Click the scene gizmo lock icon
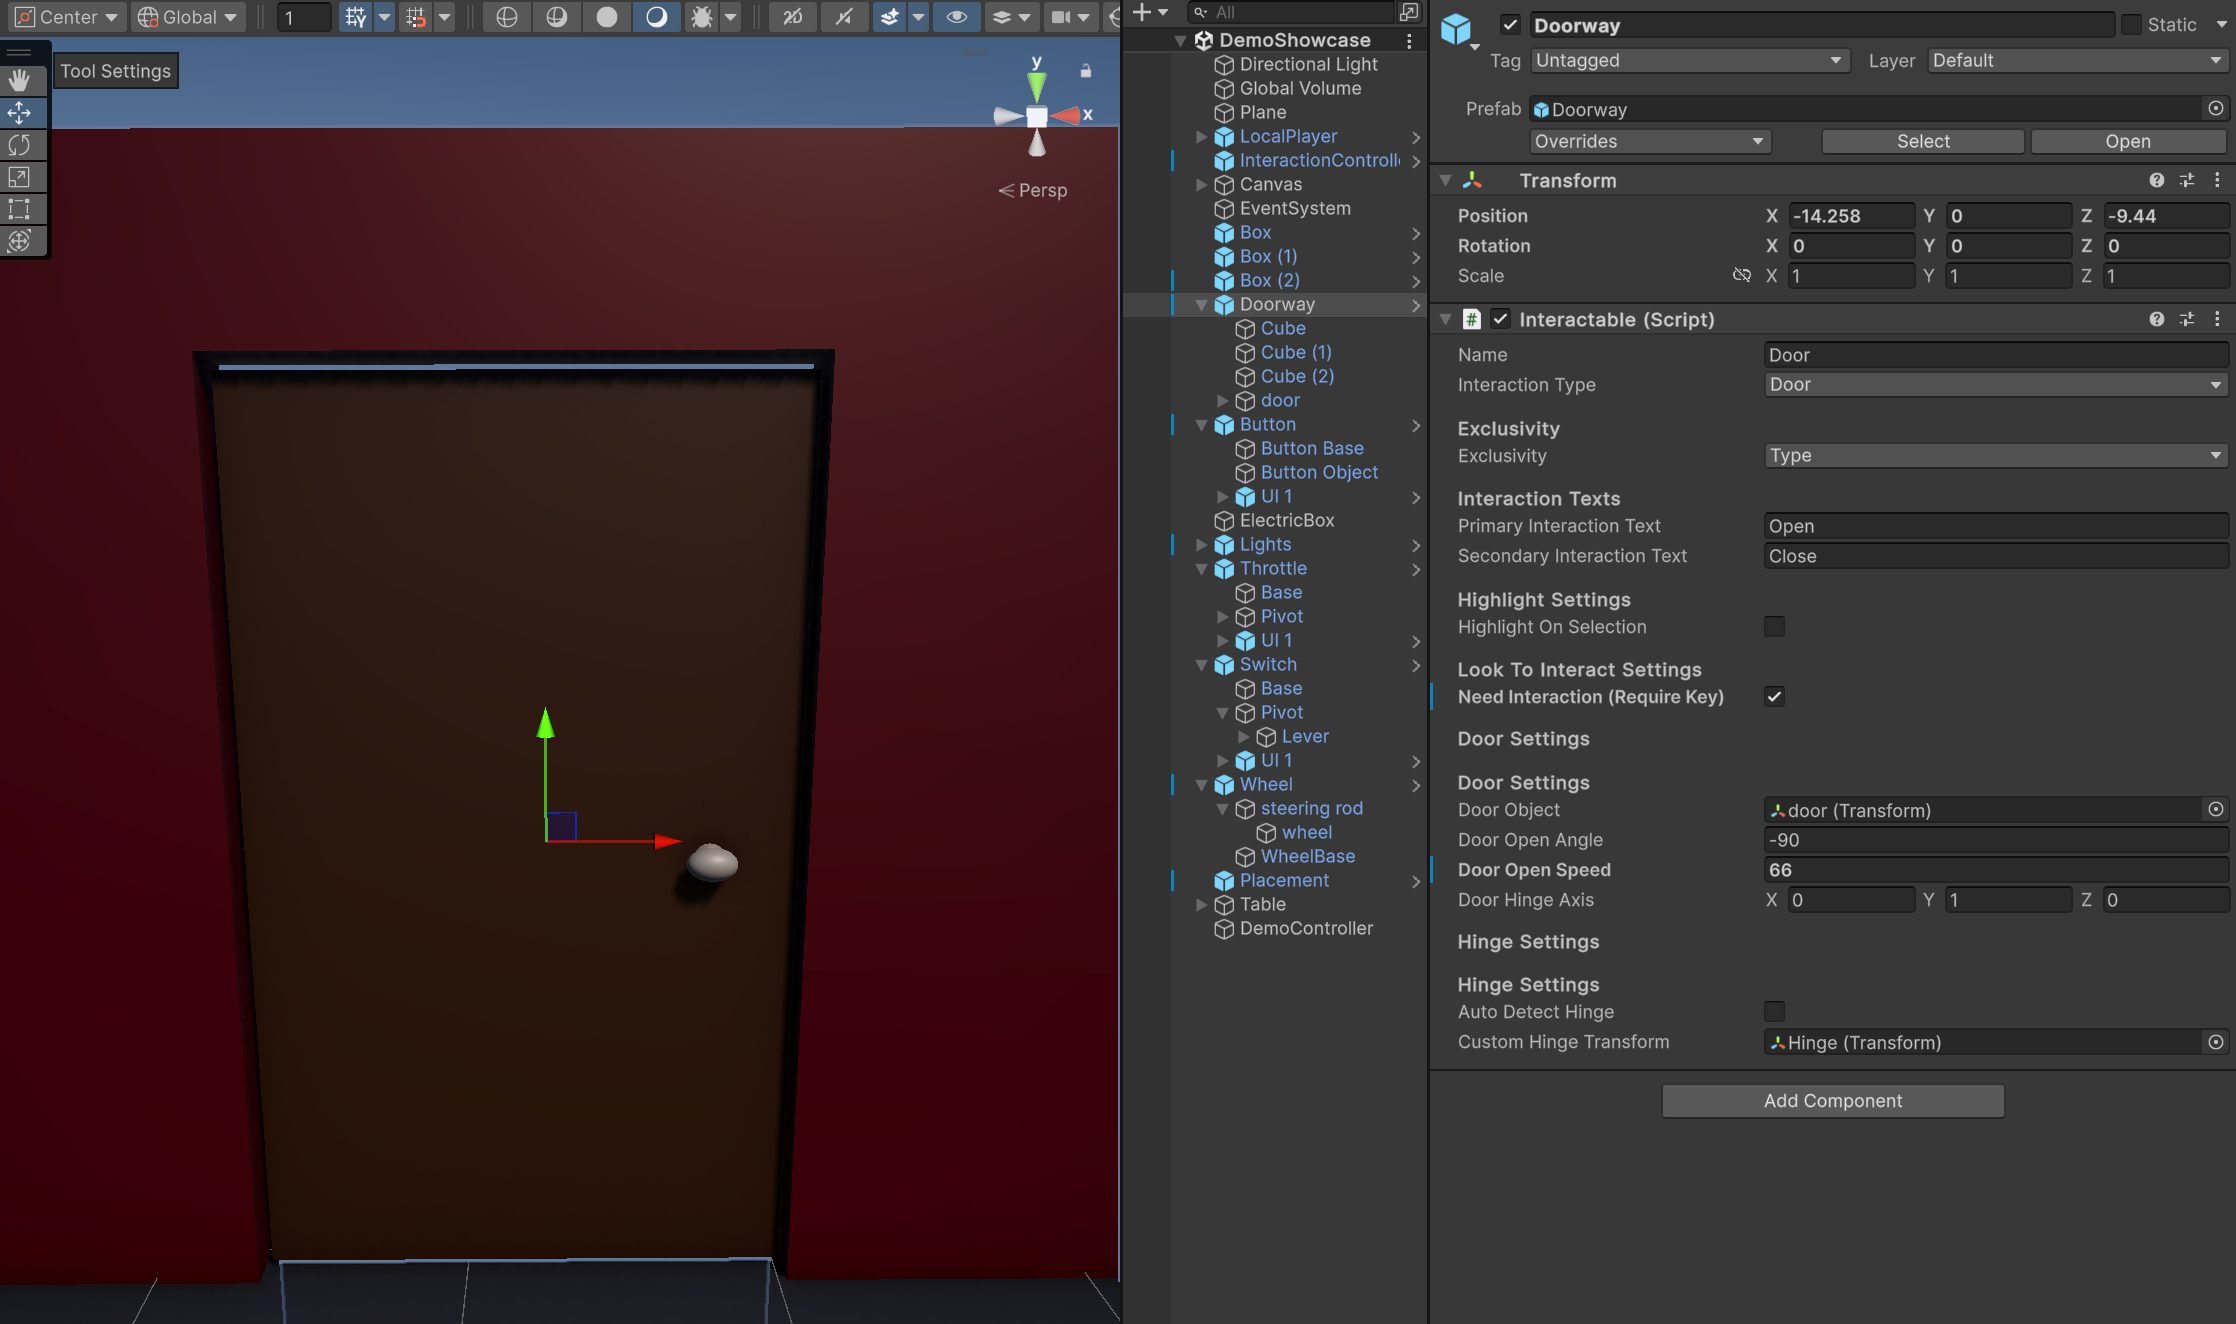 click(1086, 71)
